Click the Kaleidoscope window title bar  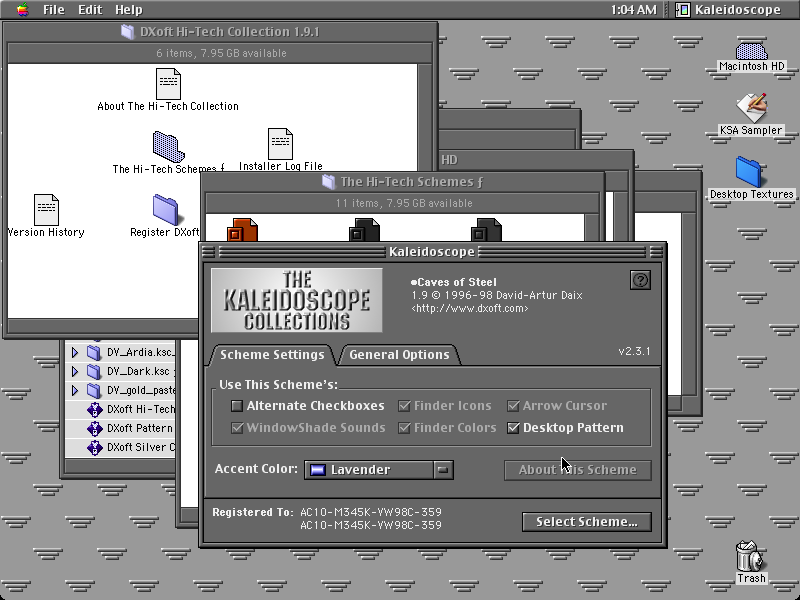click(x=432, y=252)
